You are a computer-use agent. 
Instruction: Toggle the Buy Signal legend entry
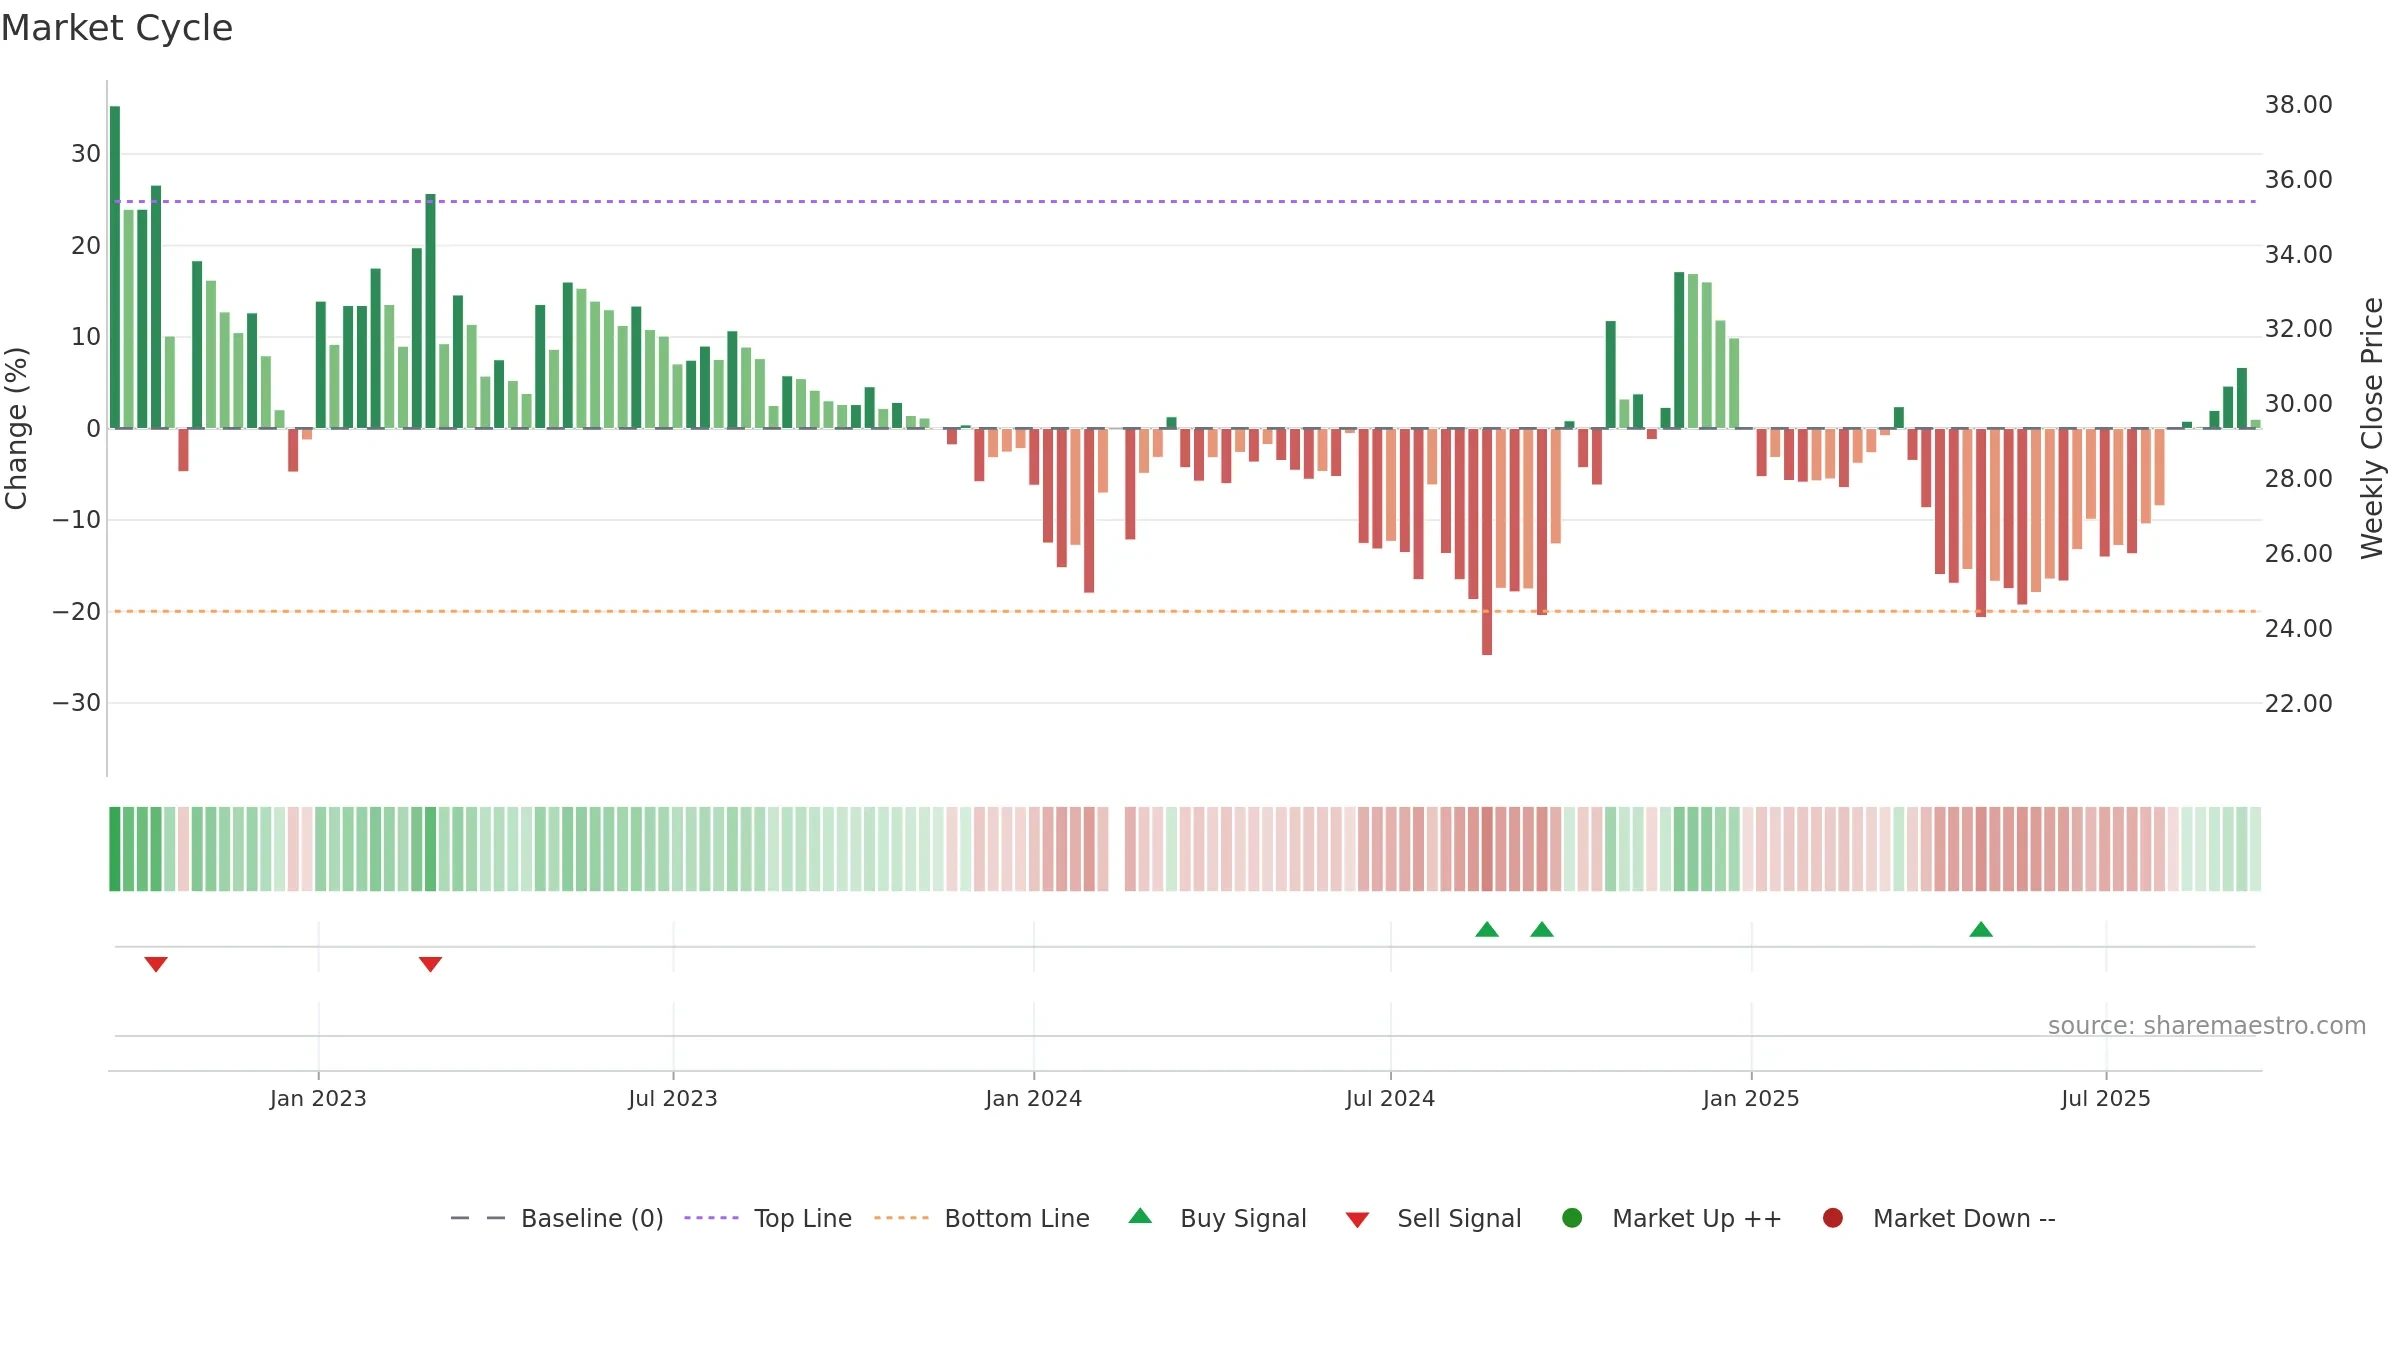click(1217, 1218)
